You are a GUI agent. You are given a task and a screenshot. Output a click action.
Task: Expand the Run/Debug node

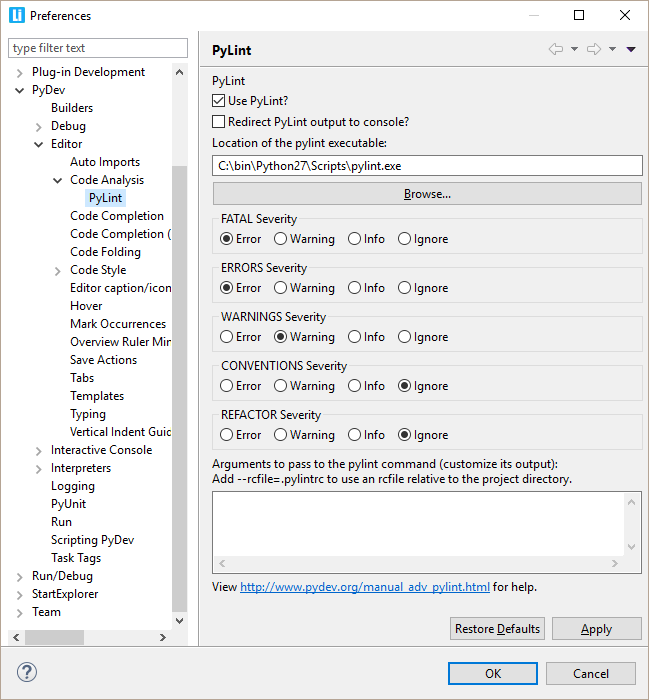[x=20, y=577]
